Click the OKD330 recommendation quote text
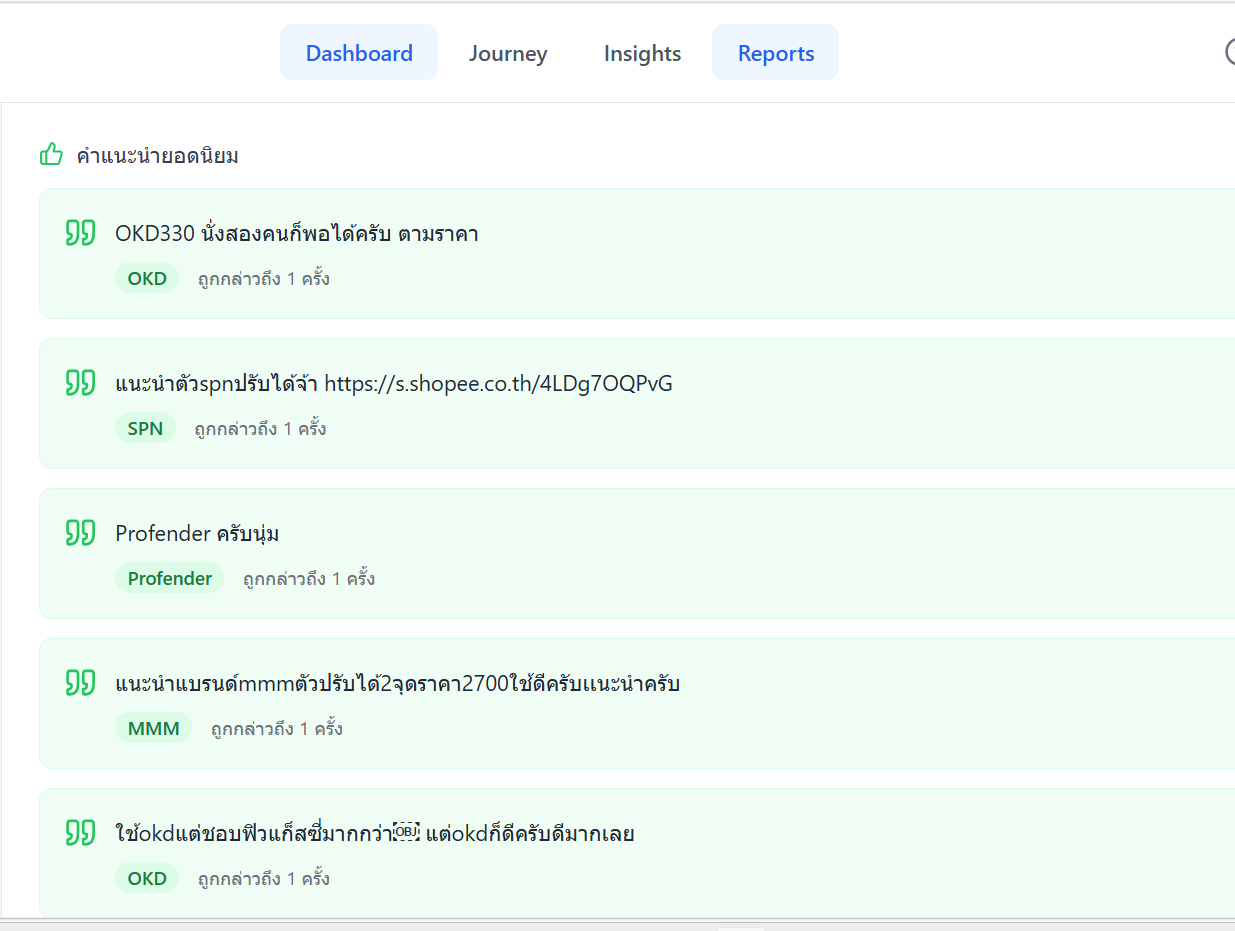This screenshot has width=1235, height=931. 296,234
